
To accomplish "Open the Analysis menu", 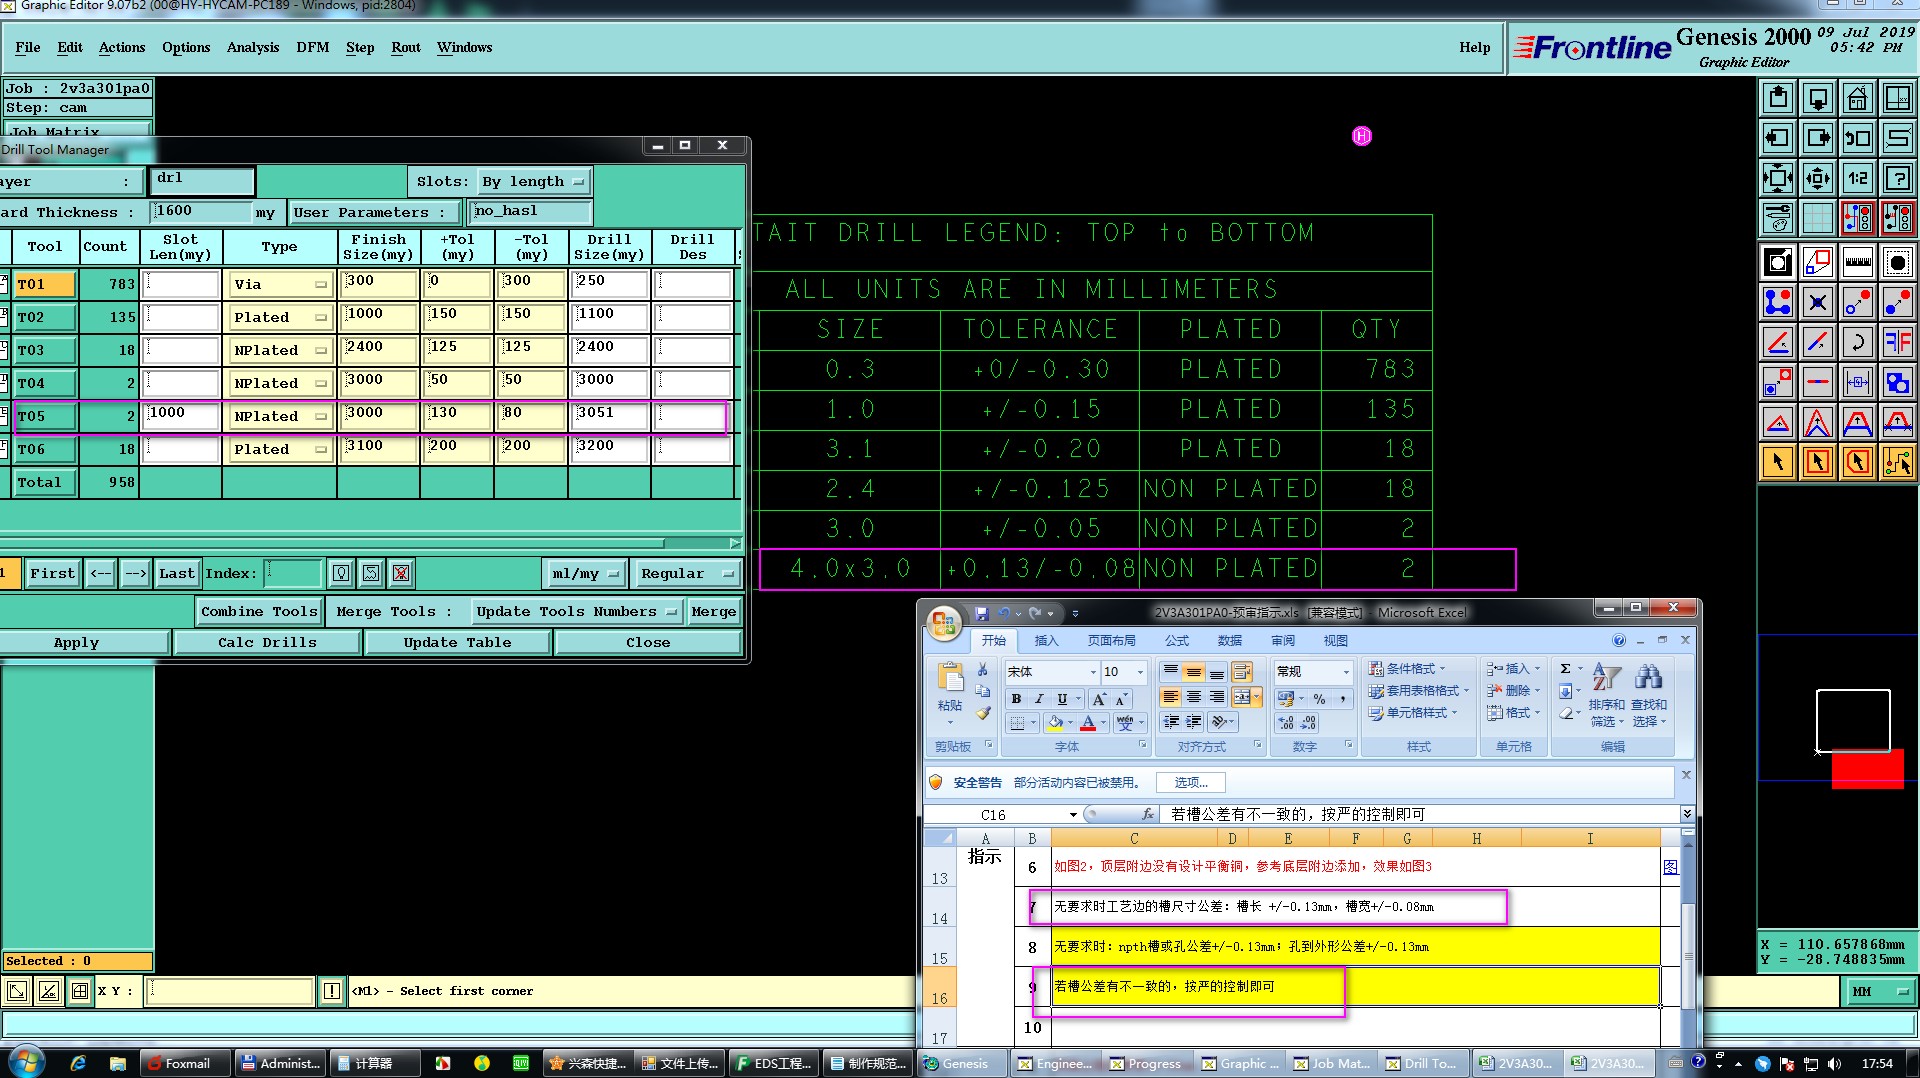I will (x=253, y=47).
